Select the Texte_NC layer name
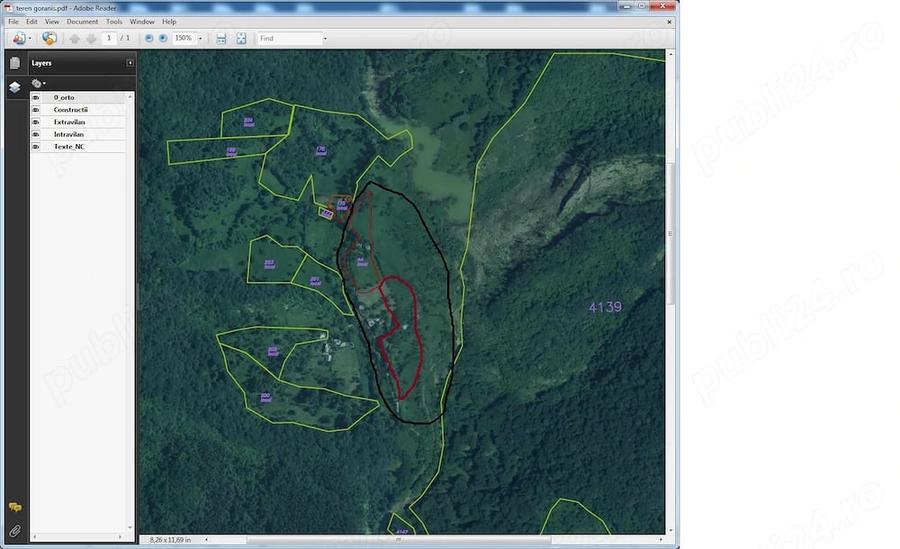 (x=69, y=147)
